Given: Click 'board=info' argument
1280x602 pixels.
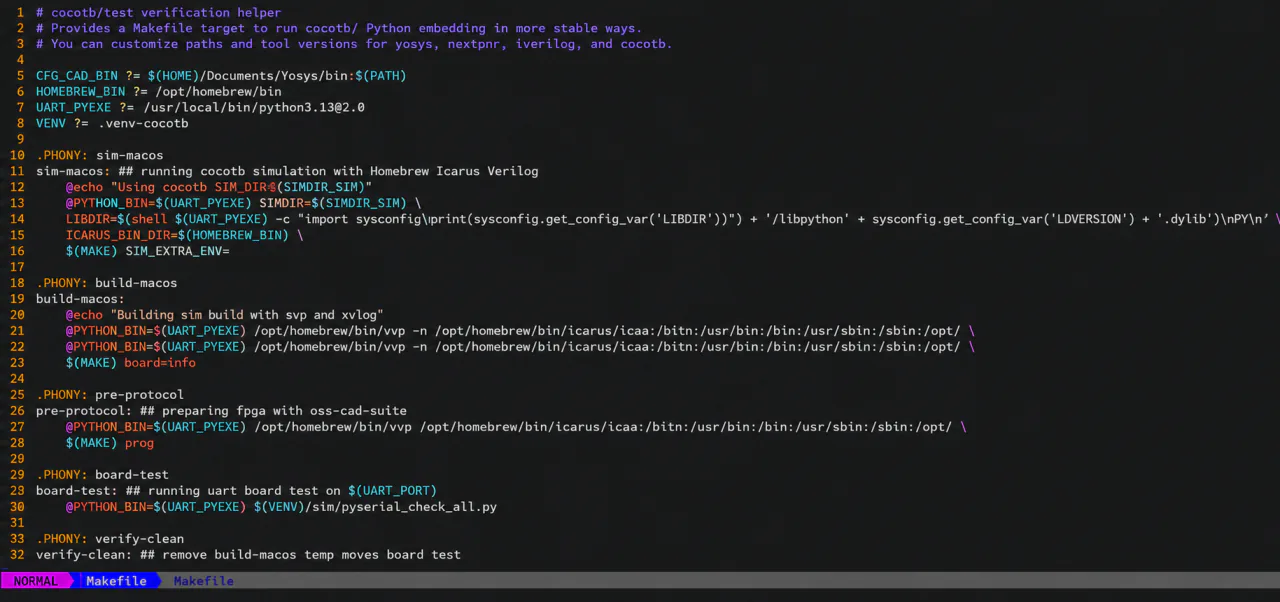Looking at the screenshot, I should click(160, 364).
